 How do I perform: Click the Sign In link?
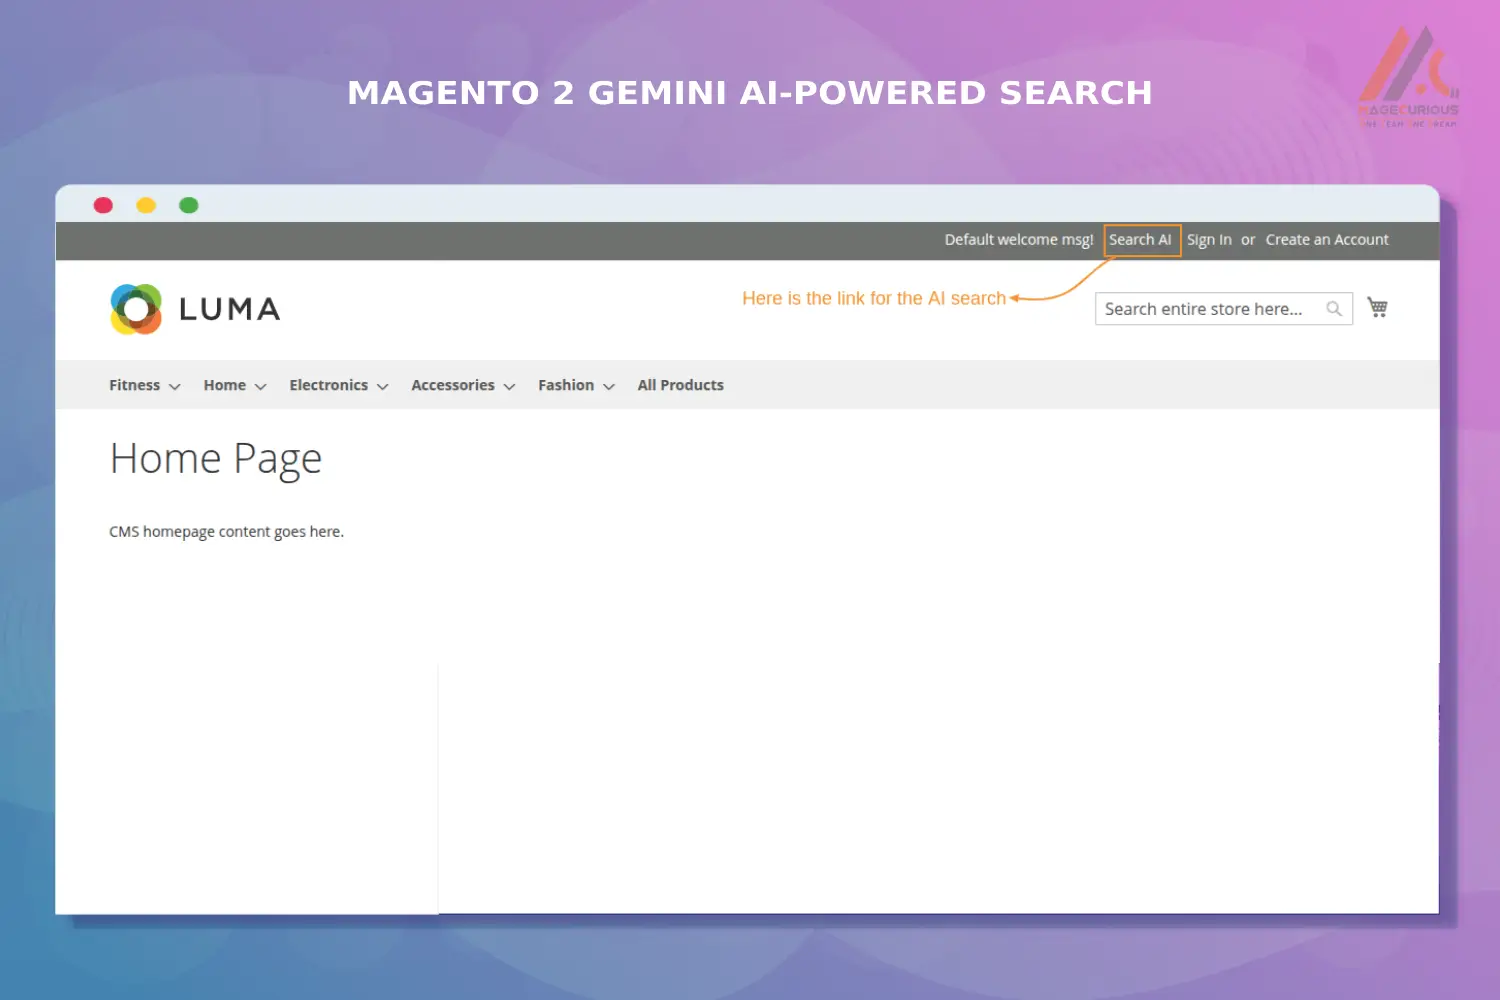(x=1209, y=240)
